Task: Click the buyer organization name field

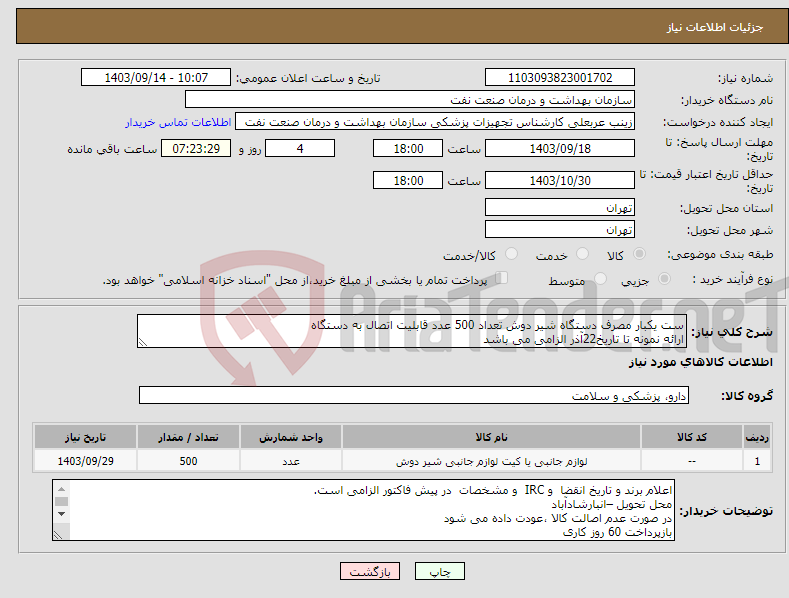Action: (x=410, y=99)
